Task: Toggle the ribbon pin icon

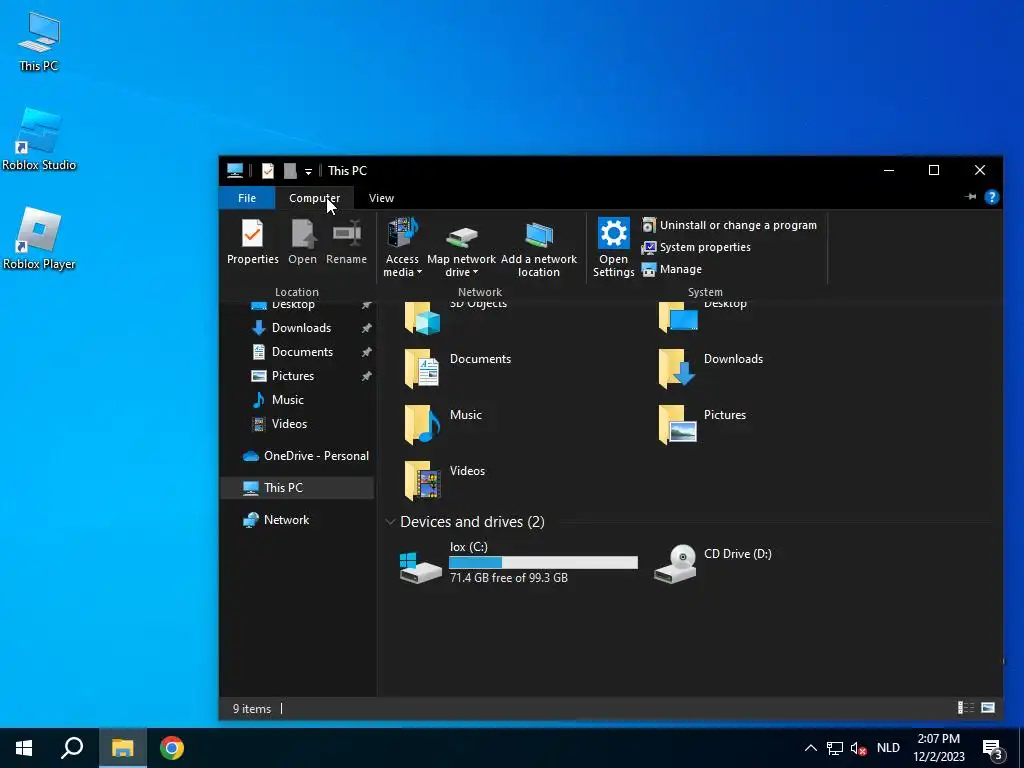Action: (970, 197)
